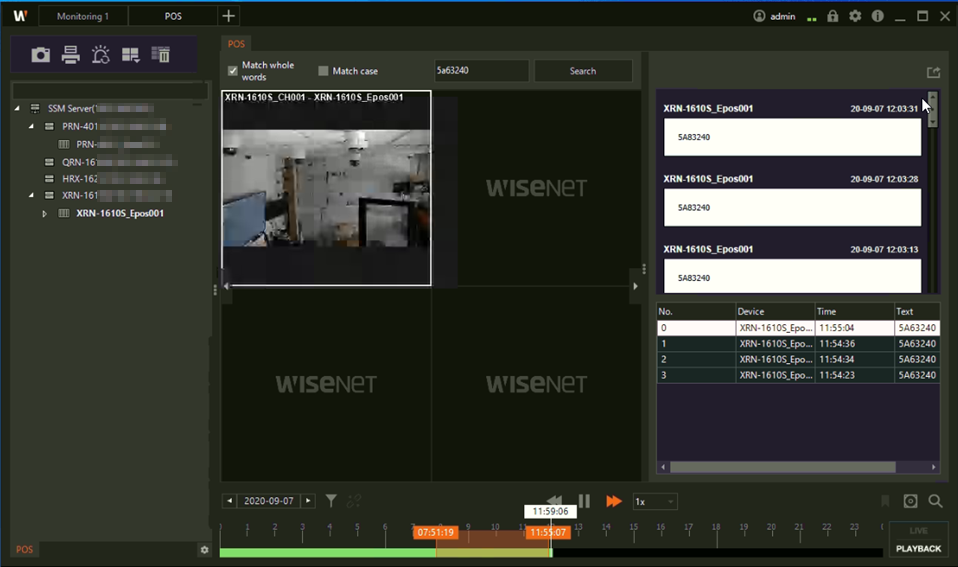Collapse the SSM Server tree node
The height and width of the screenshot is (567, 958).
pyautogui.click(x=17, y=108)
